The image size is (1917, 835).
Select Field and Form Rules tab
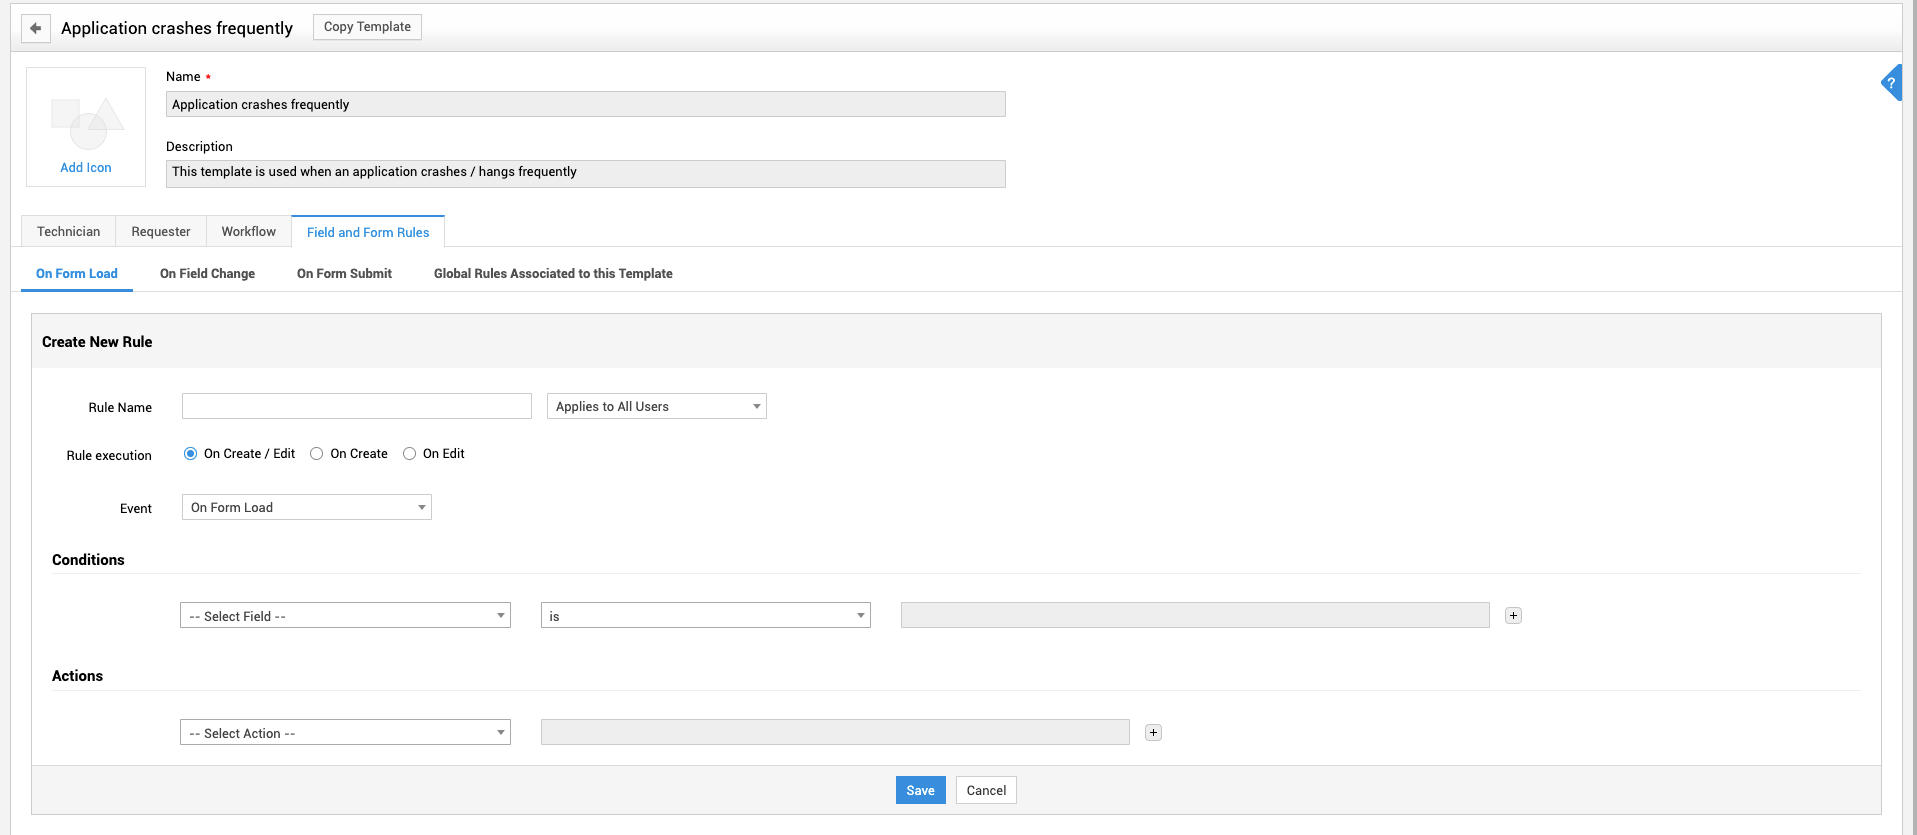pyautogui.click(x=368, y=232)
